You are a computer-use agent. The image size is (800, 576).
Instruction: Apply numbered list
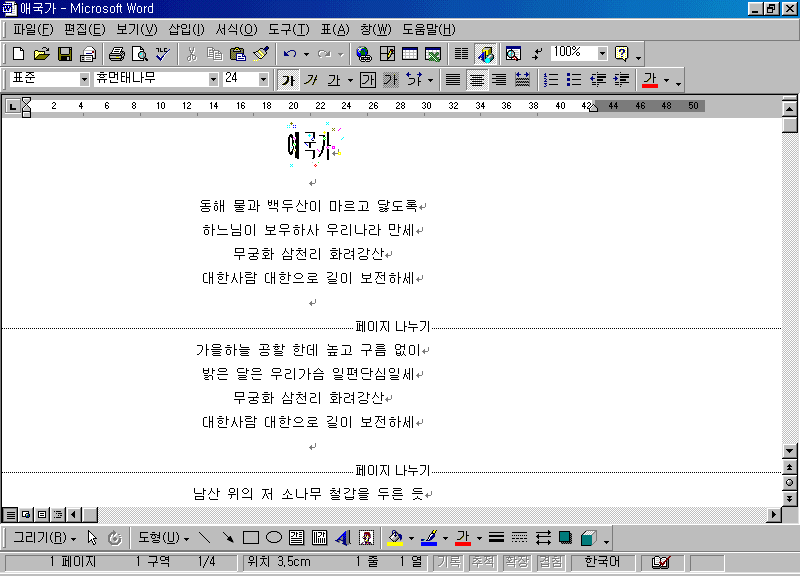tap(551, 80)
